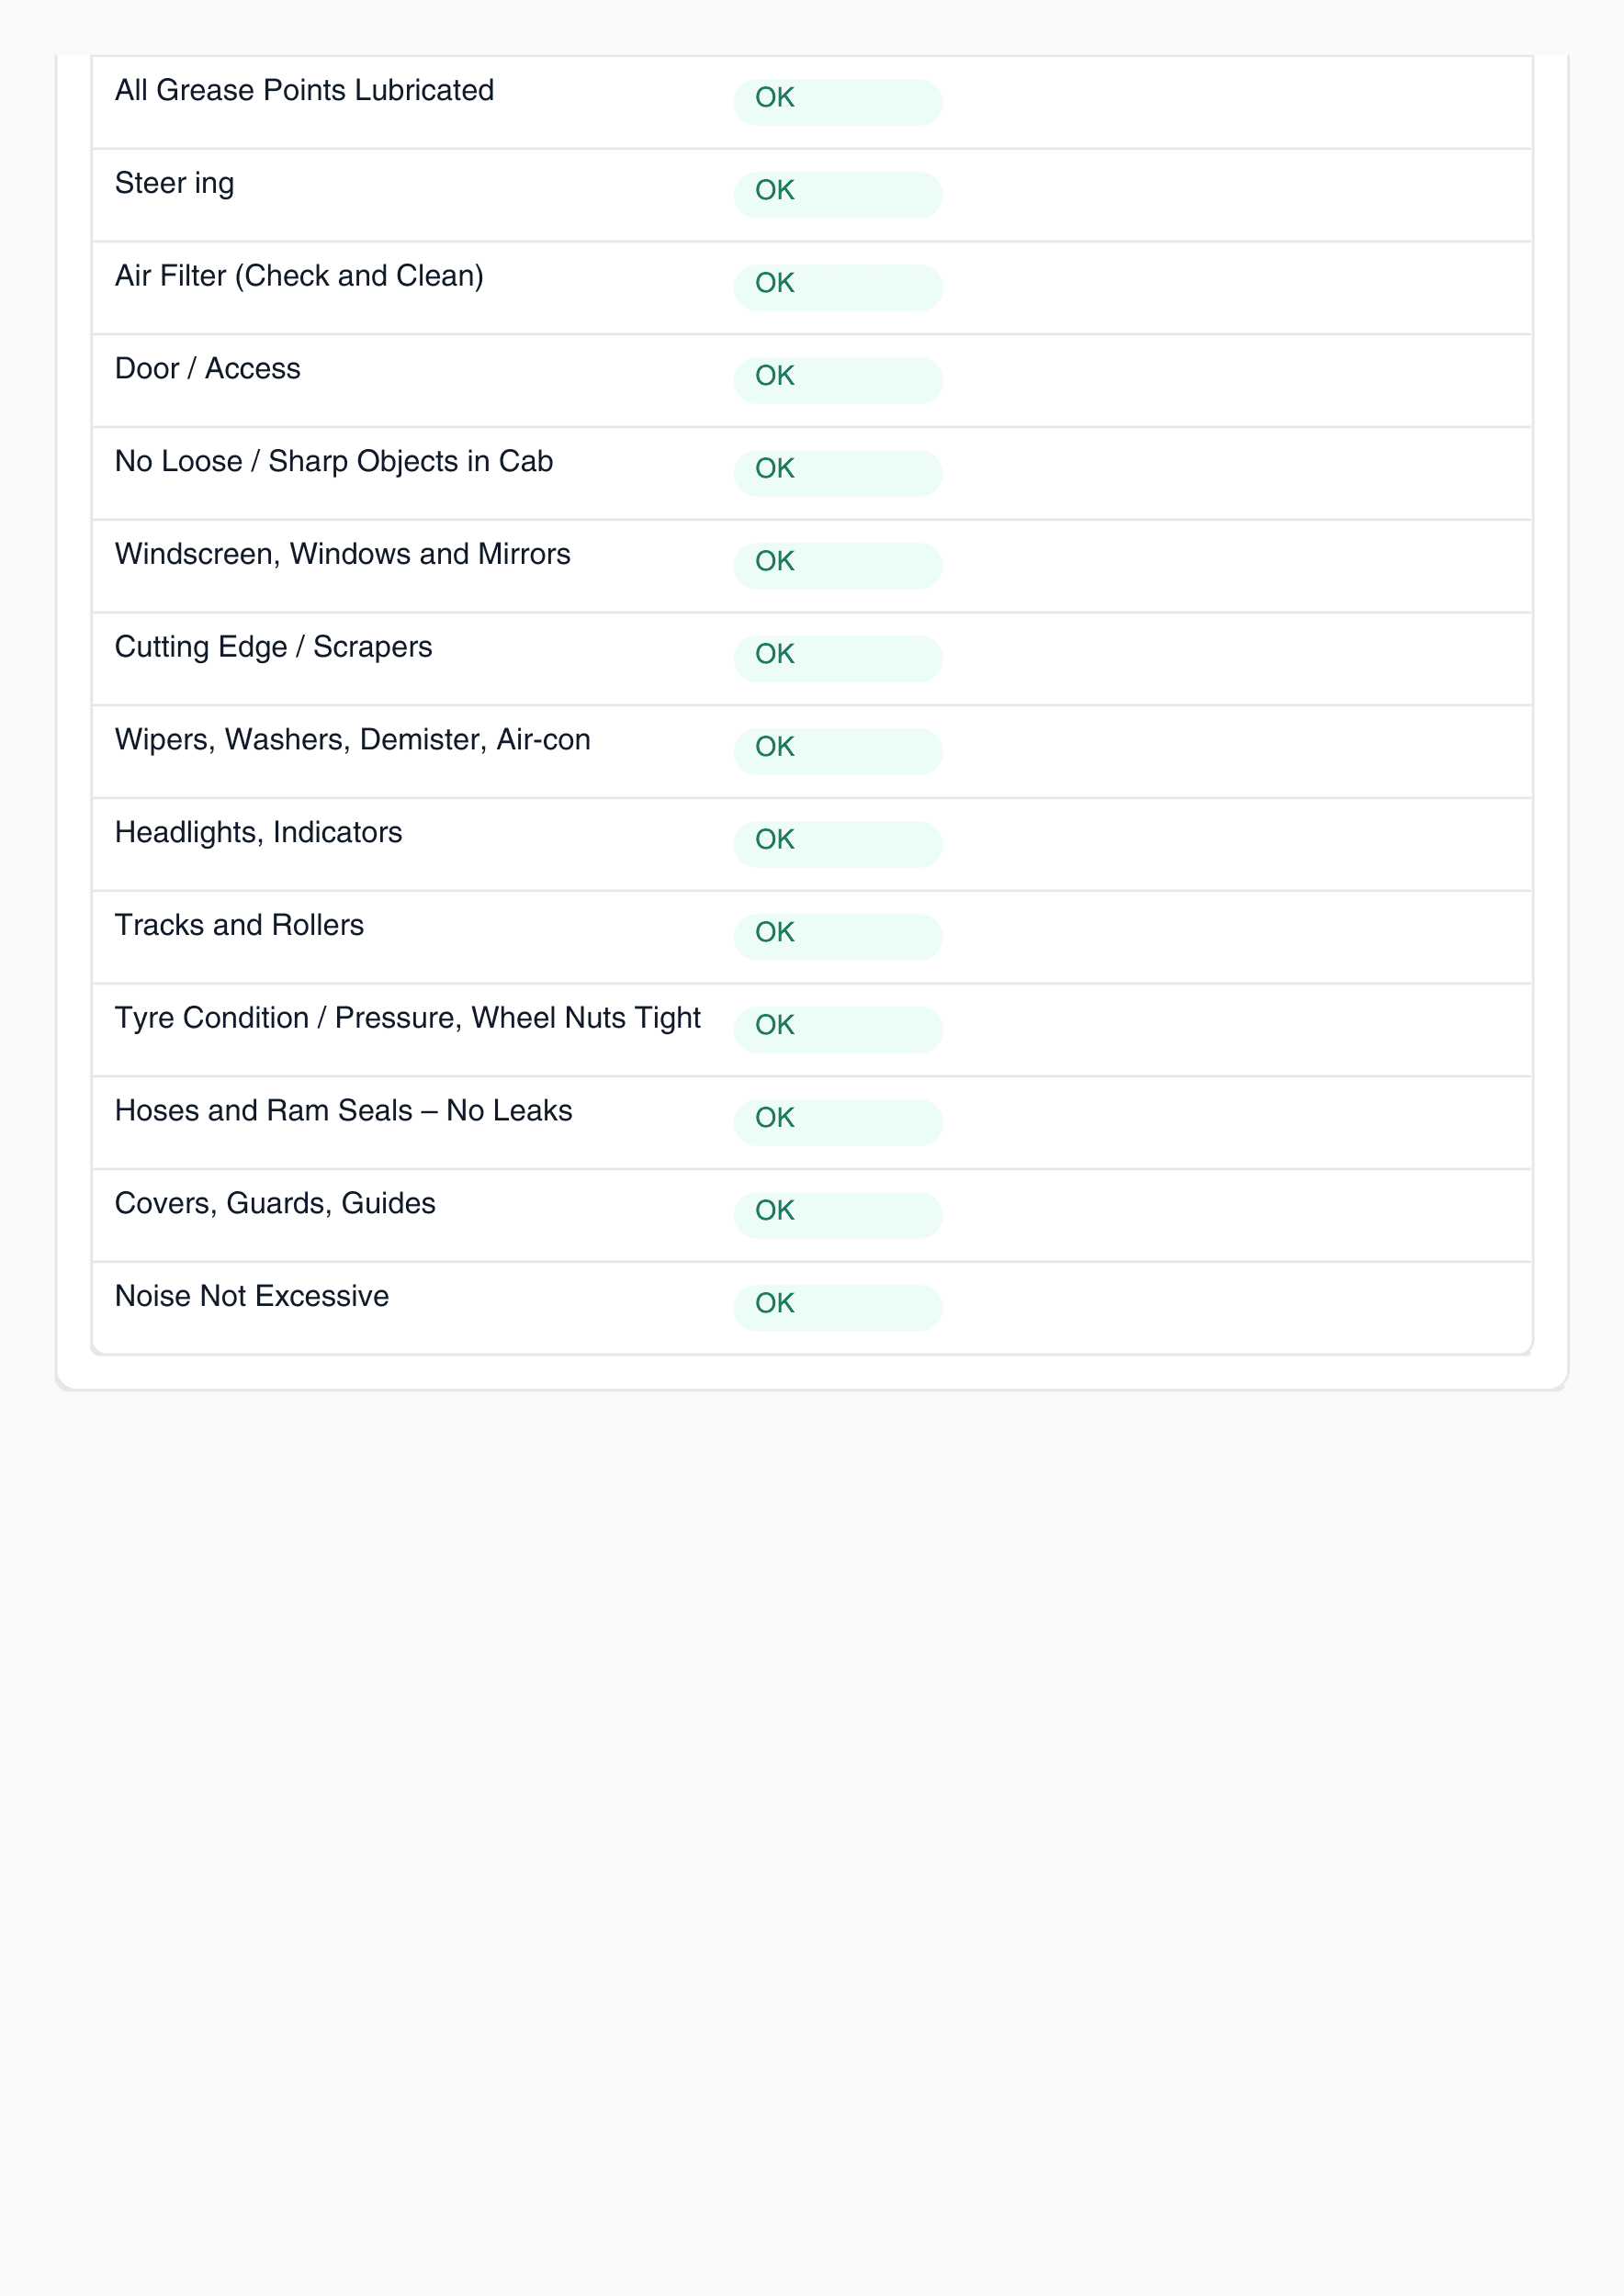
Task: Click OK badge for Tyre Condition row
Action: (837, 1029)
